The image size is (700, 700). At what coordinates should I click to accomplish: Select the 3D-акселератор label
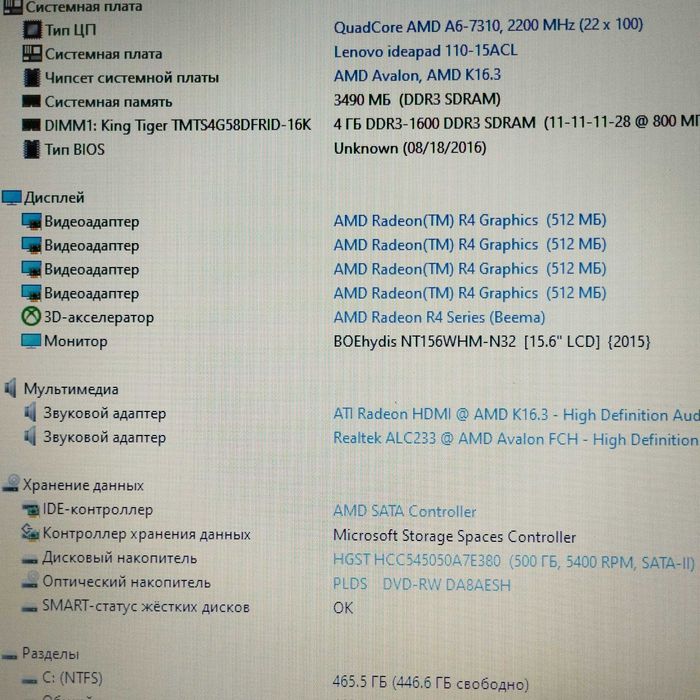click(x=99, y=317)
